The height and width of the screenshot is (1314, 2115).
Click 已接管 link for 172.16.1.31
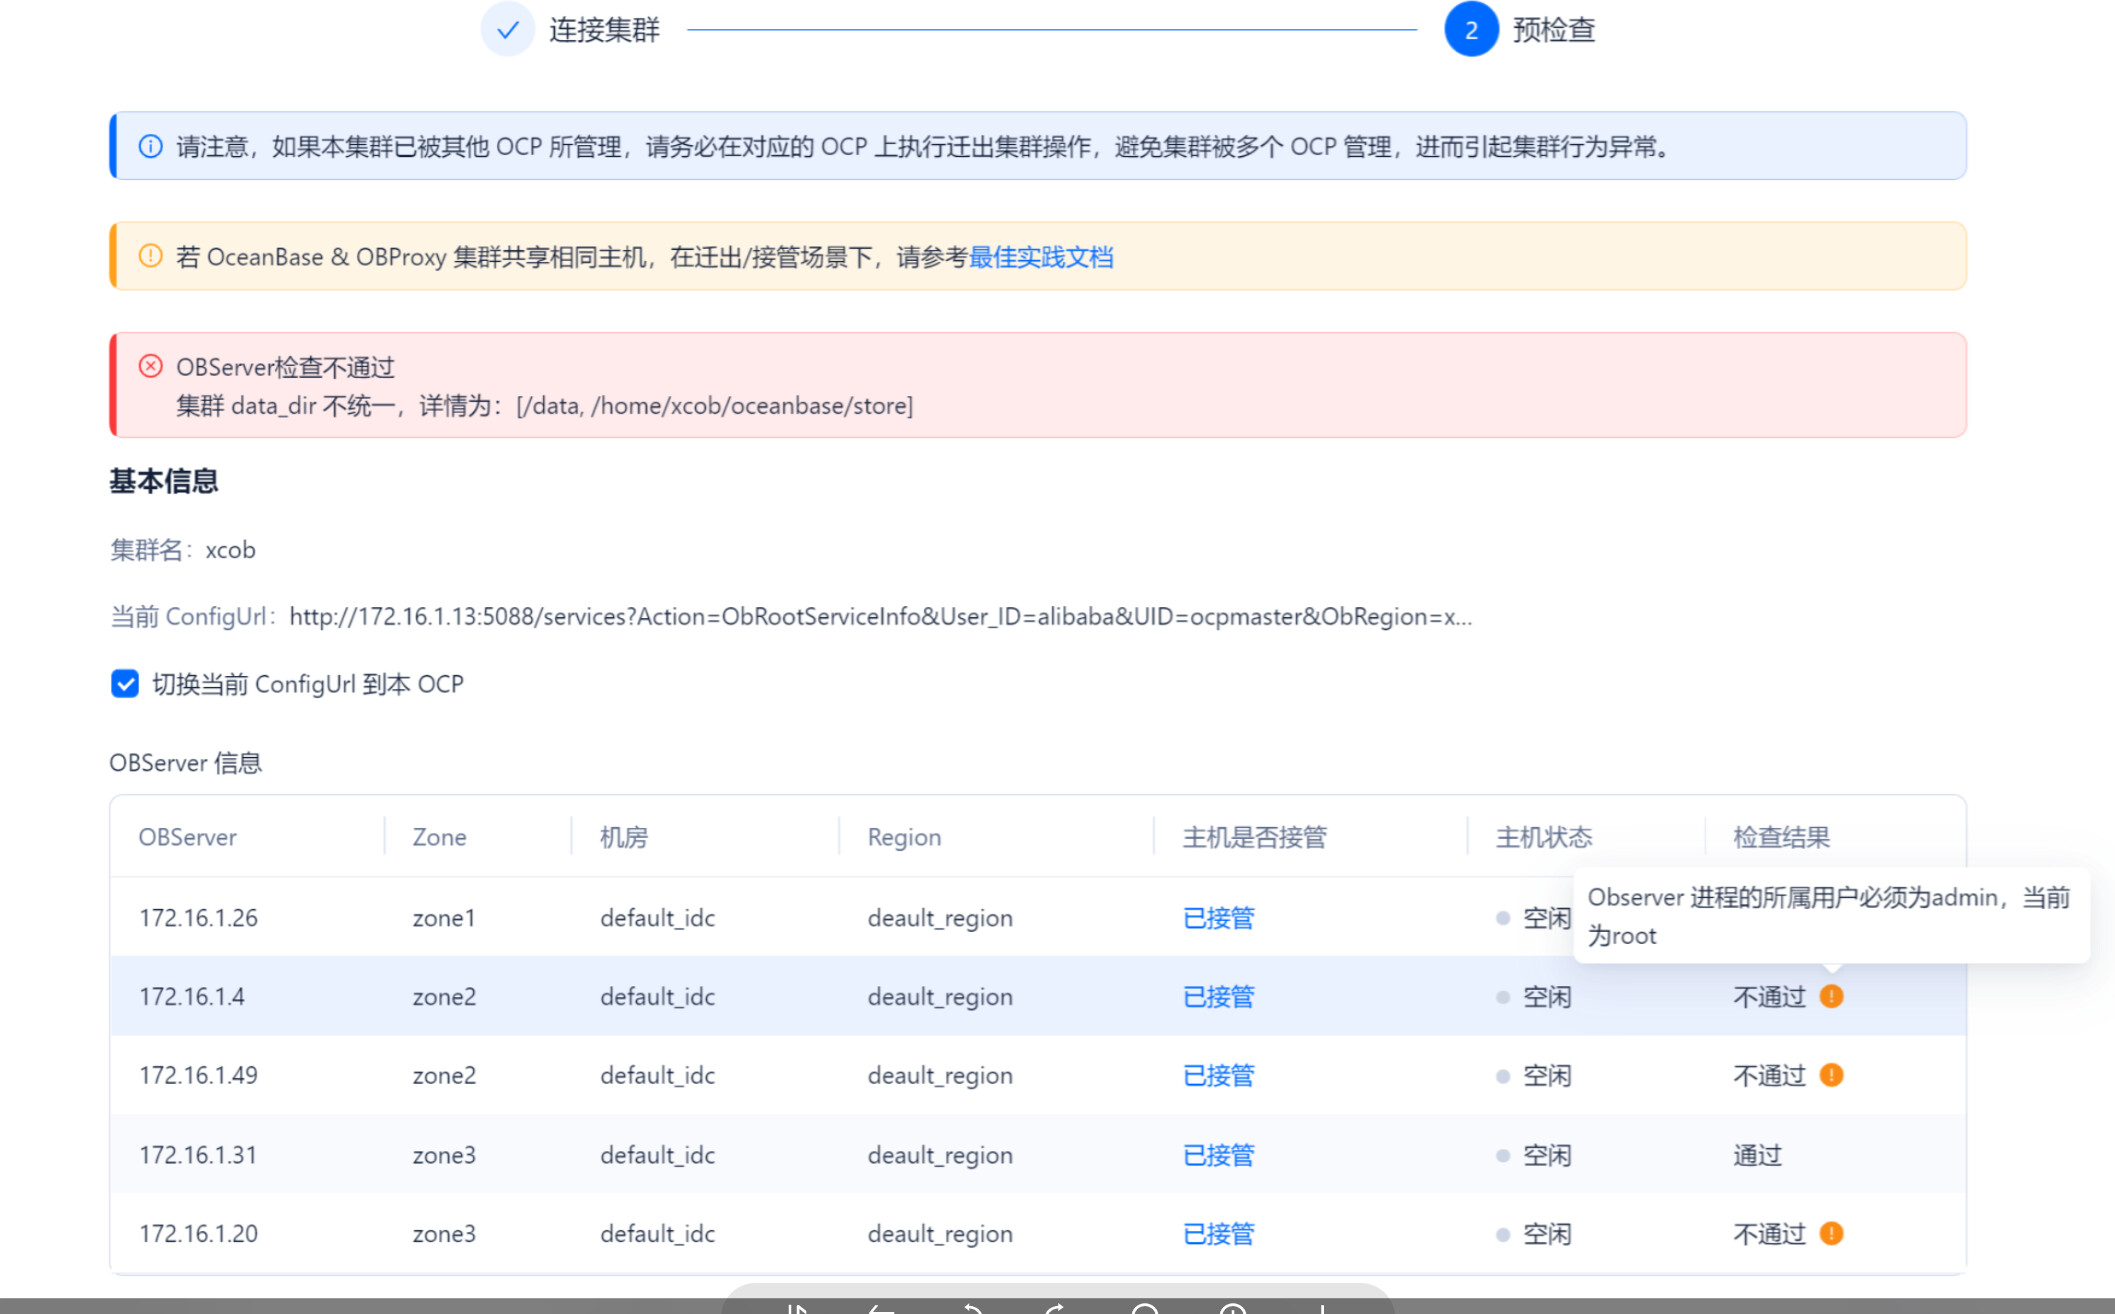pos(1218,1155)
